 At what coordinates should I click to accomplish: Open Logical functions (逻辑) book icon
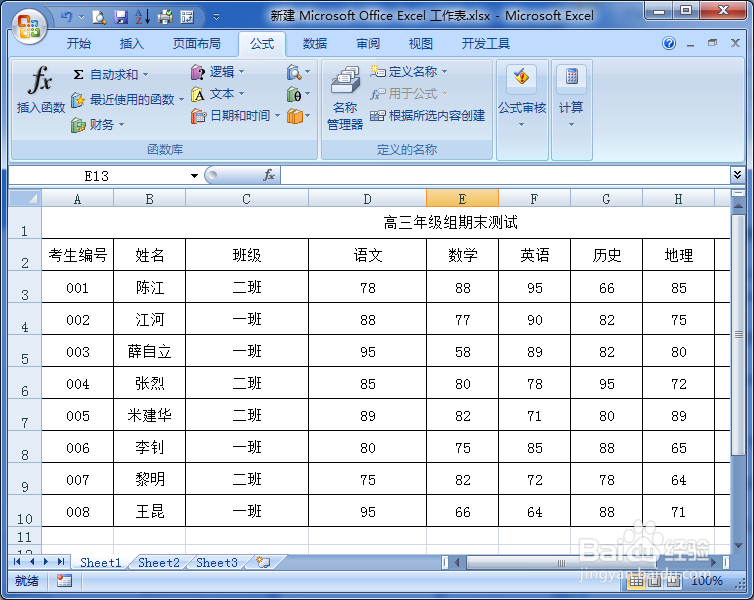pos(198,72)
